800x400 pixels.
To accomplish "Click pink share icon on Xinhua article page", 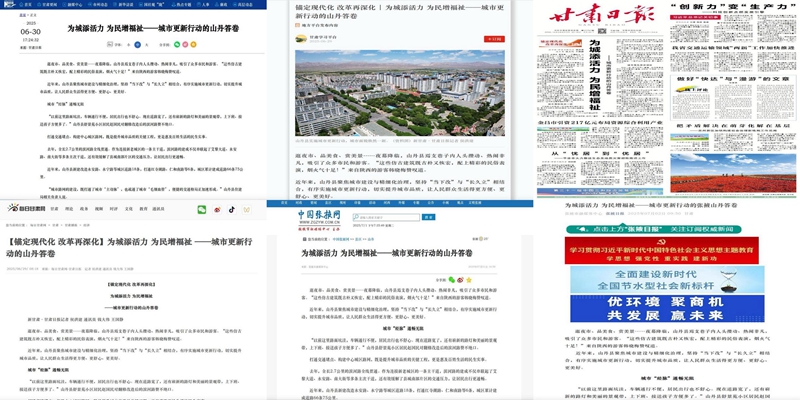I will (185, 44).
